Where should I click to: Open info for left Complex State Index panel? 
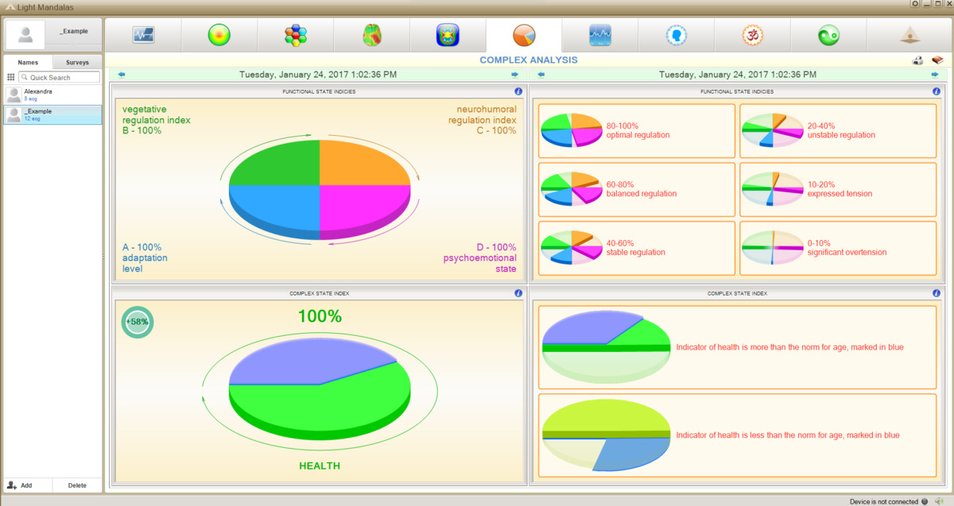518,294
